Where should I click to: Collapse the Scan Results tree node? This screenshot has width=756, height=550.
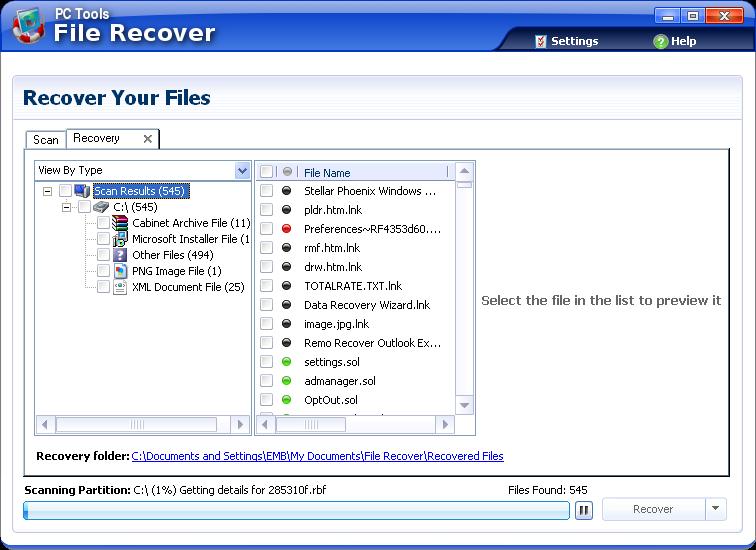(47, 191)
